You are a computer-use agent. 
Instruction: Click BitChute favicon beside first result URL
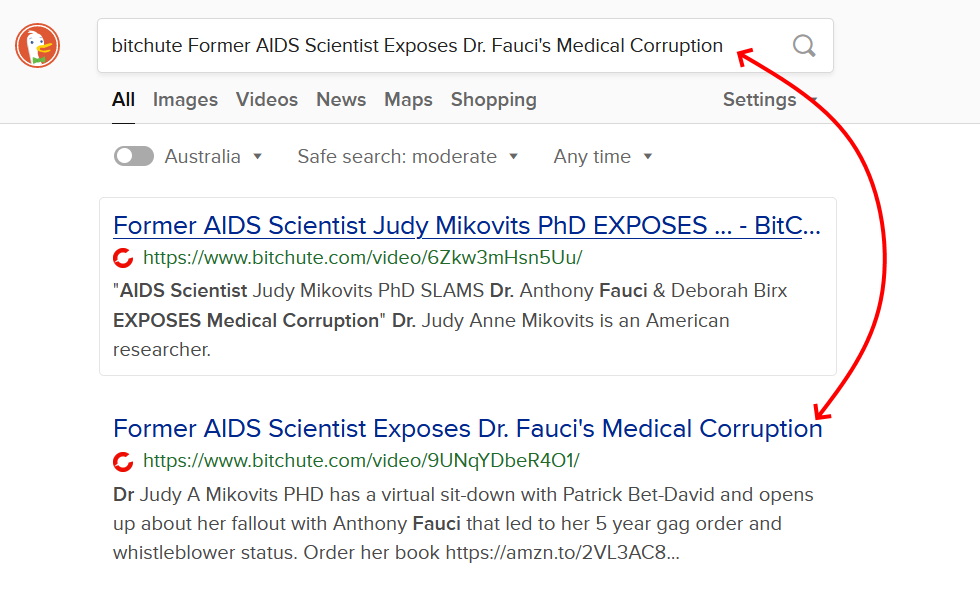(x=123, y=258)
